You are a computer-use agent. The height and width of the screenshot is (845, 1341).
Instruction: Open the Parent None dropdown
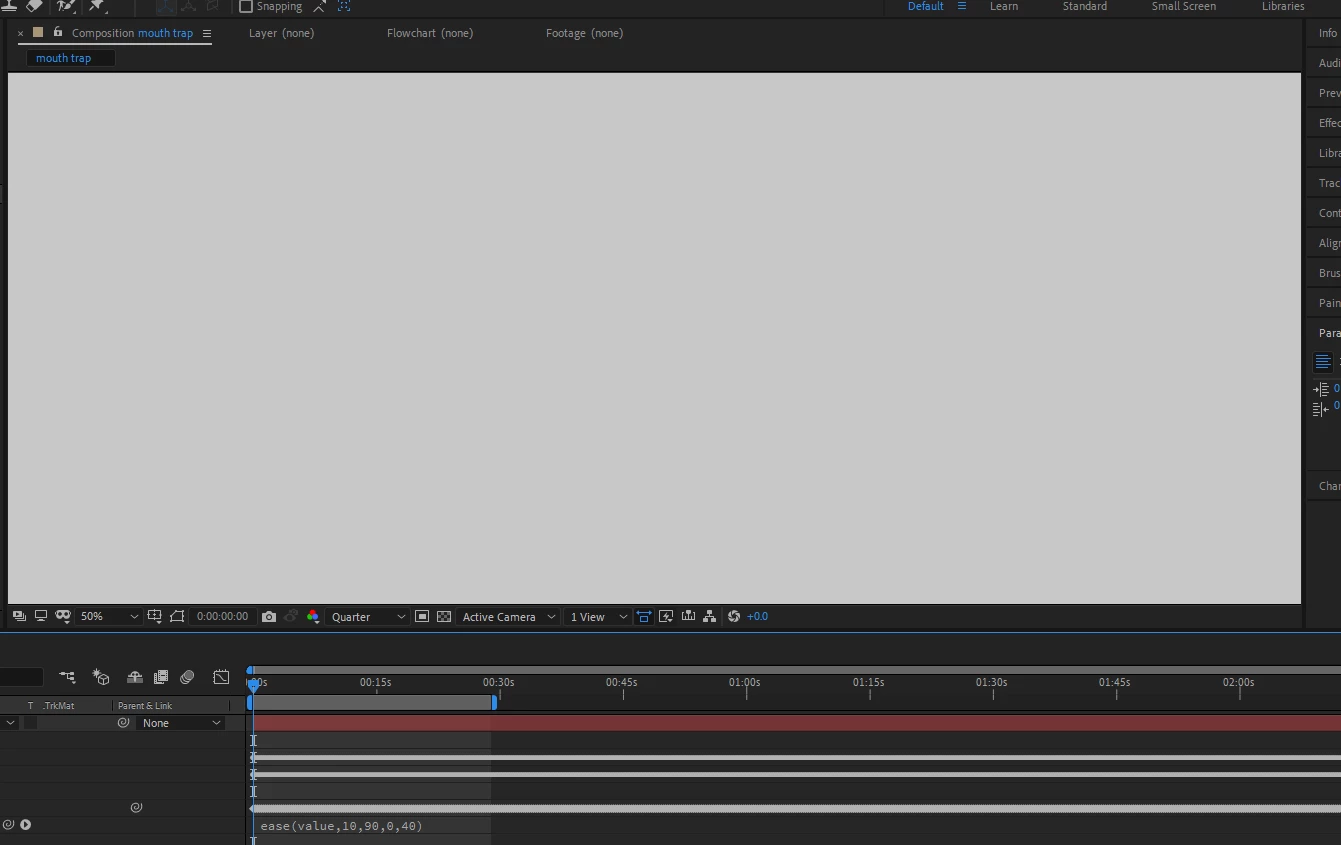181,723
